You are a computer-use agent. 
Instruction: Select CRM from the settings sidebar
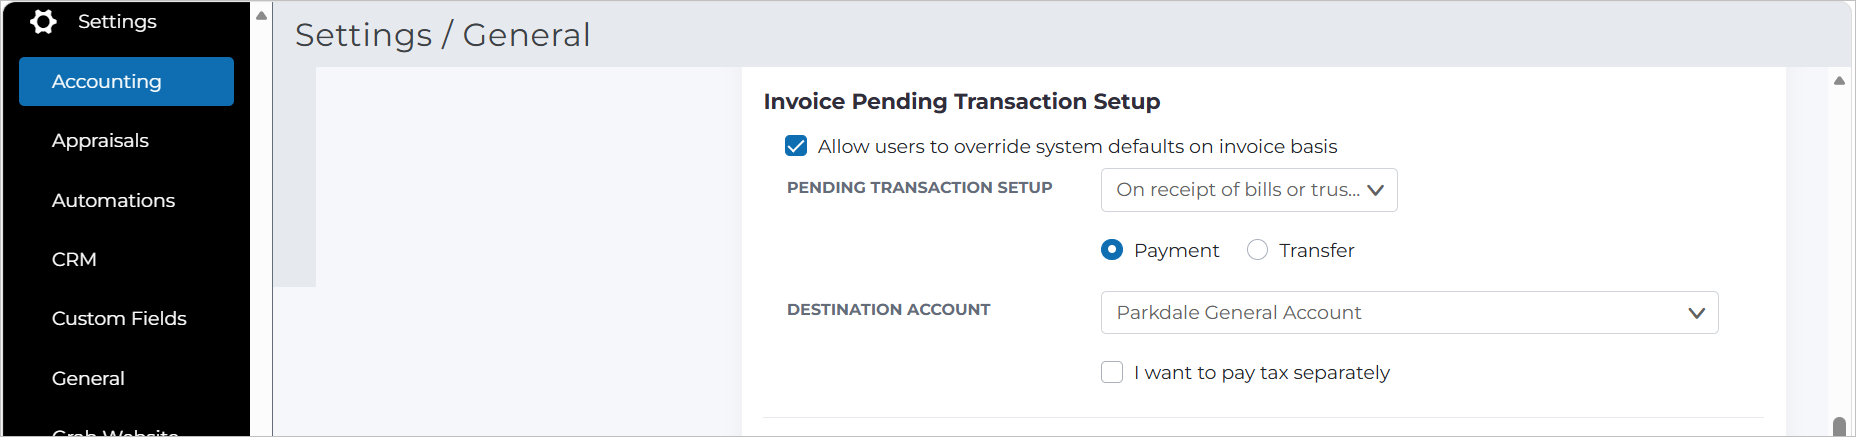pos(74,259)
